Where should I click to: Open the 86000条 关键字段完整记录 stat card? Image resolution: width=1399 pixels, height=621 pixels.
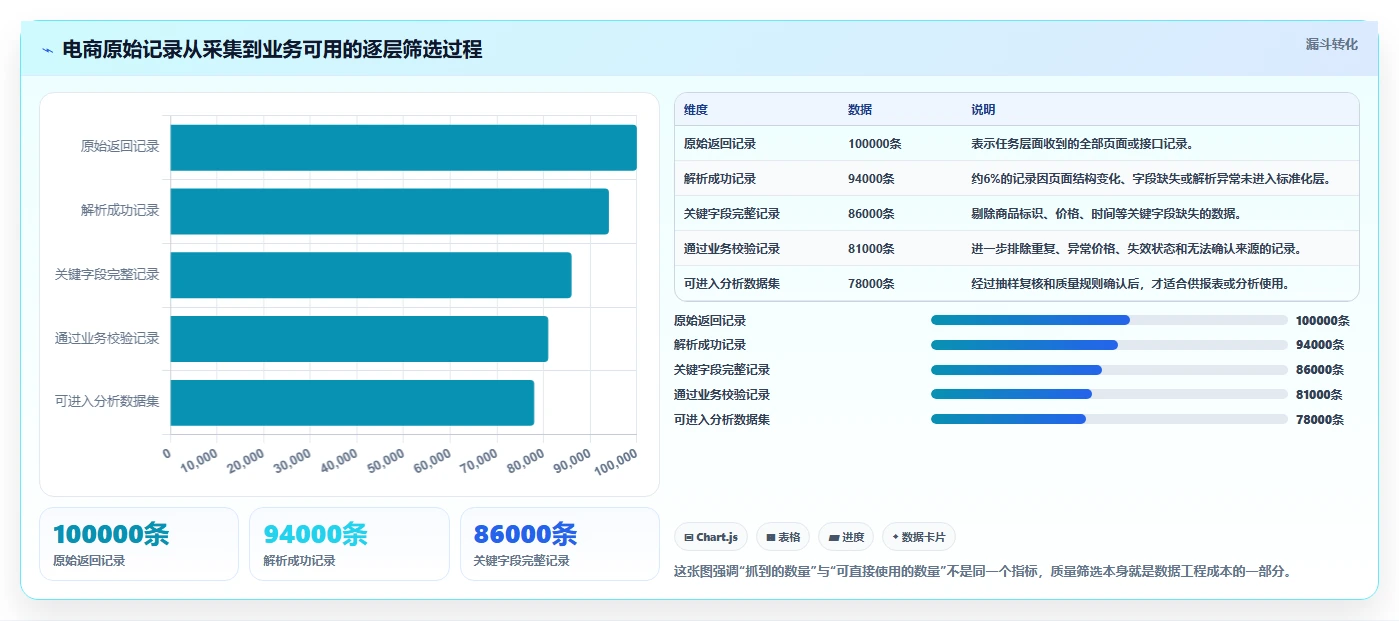click(560, 544)
